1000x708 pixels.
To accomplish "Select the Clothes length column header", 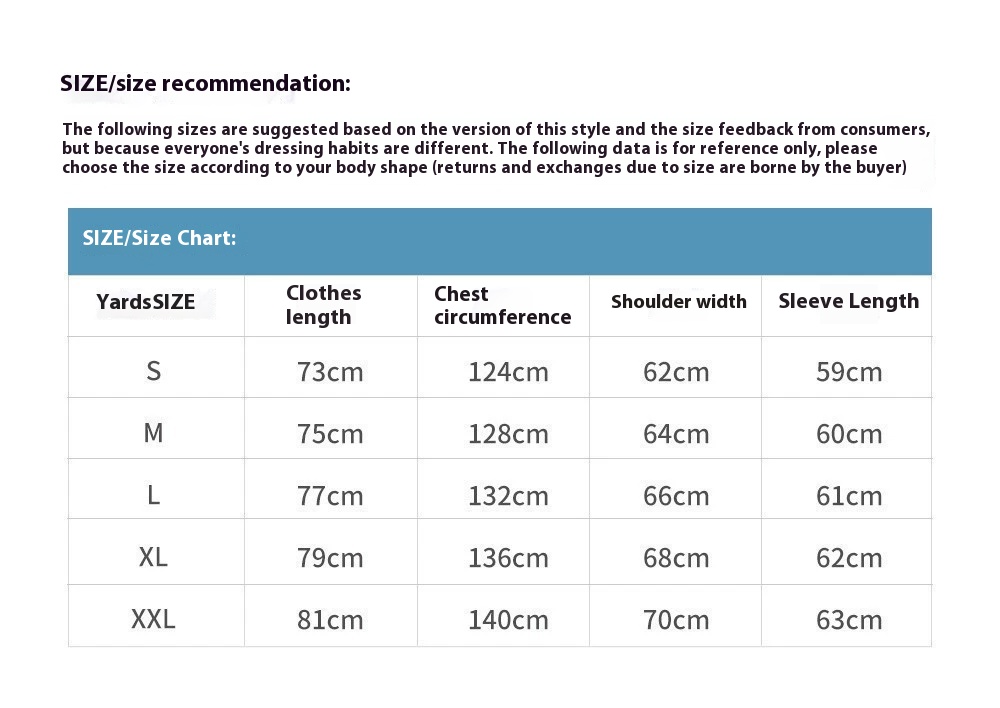I will click(324, 305).
